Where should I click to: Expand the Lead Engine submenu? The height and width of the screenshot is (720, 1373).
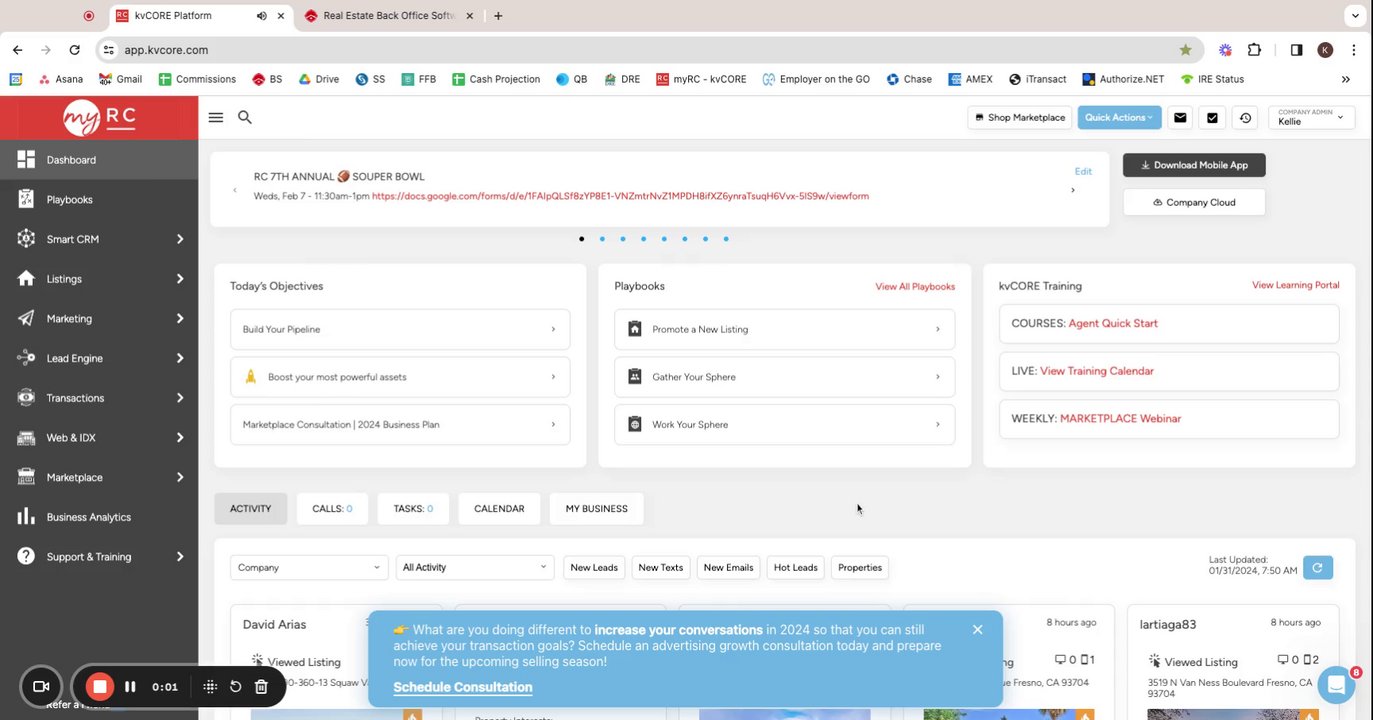tap(180, 358)
